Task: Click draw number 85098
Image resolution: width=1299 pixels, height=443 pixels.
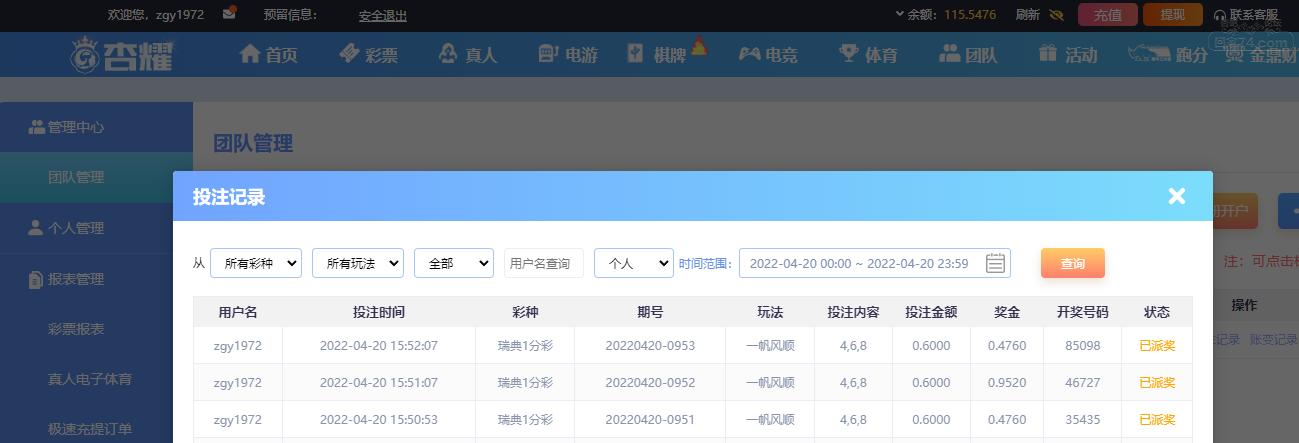Action: (1083, 346)
